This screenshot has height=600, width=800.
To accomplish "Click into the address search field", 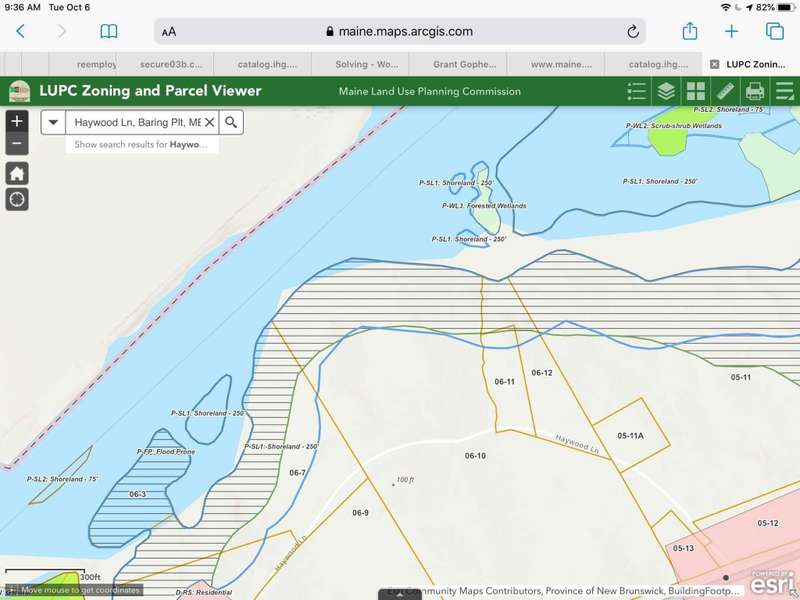I will (x=130, y=122).
